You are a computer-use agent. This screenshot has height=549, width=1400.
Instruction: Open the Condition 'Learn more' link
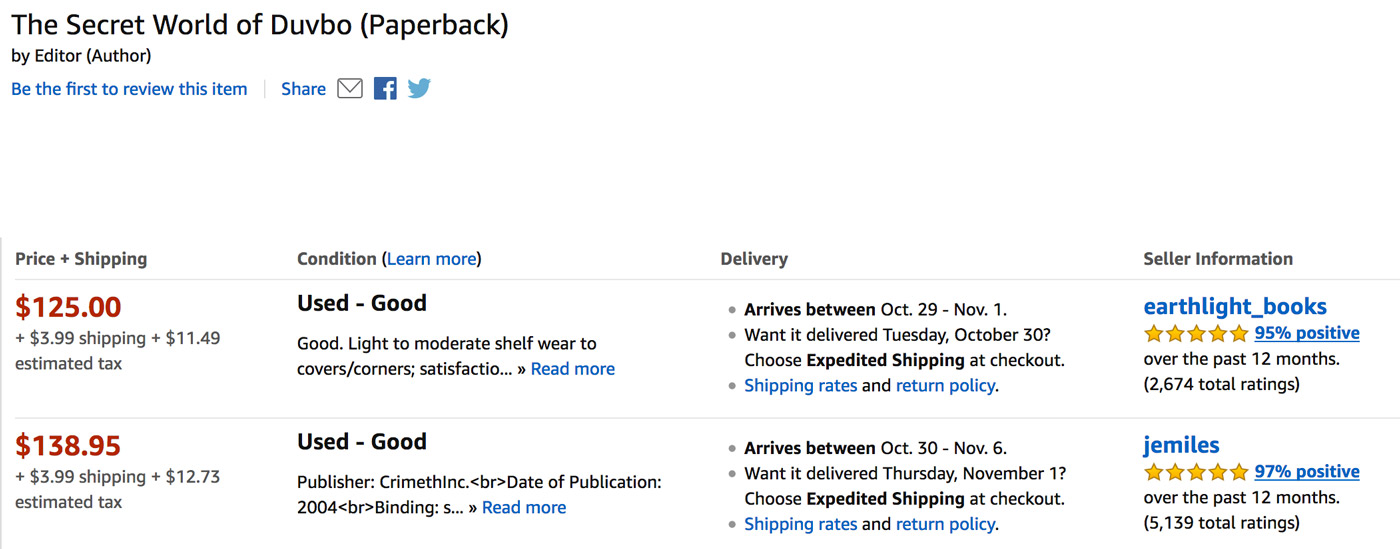[x=431, y=259]
